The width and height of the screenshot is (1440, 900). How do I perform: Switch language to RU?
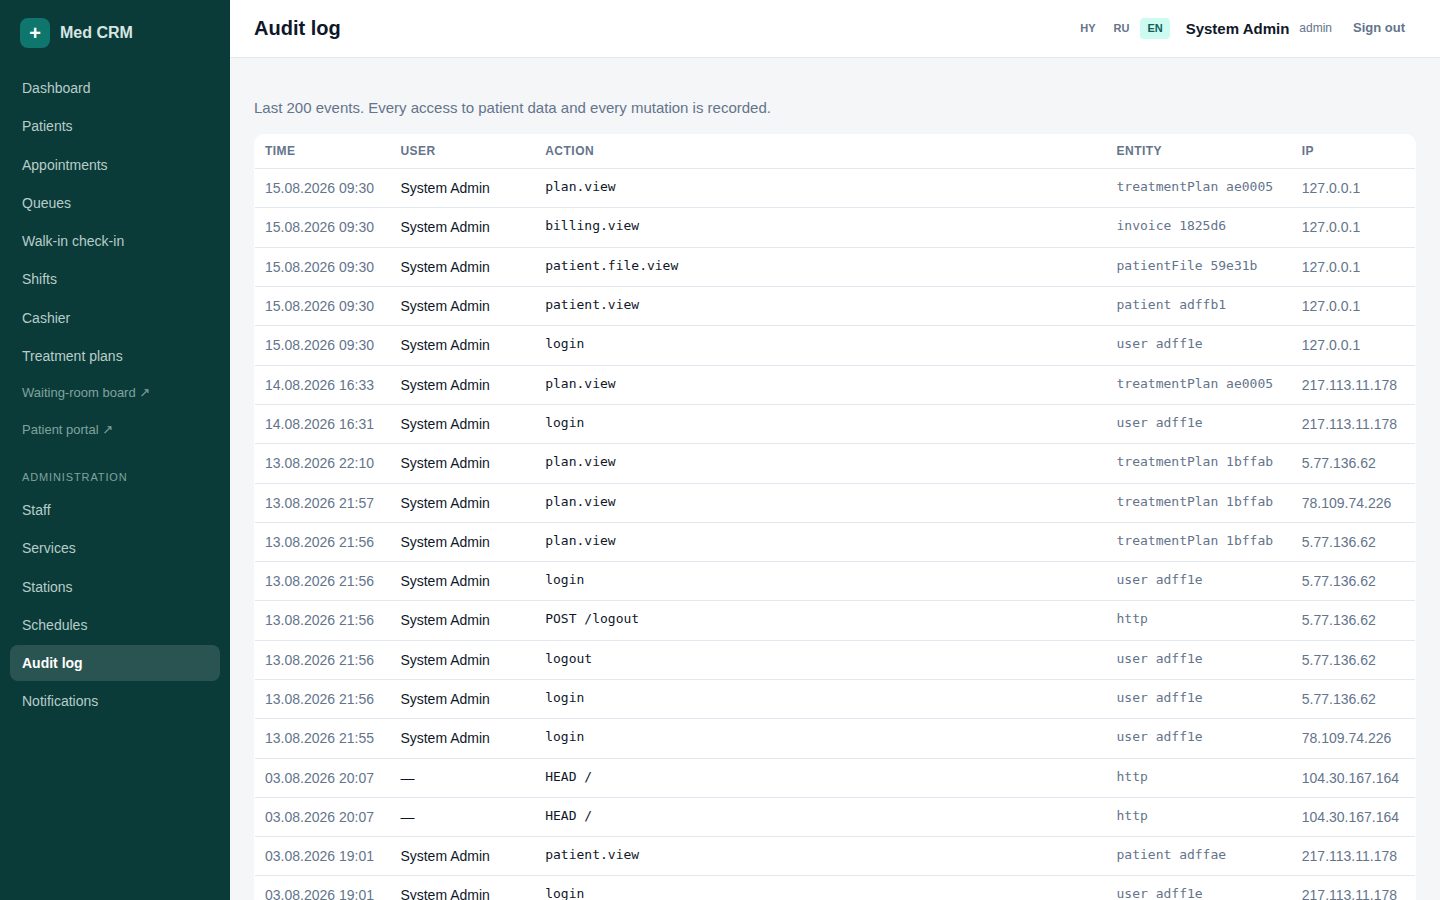pos(1121,28)
